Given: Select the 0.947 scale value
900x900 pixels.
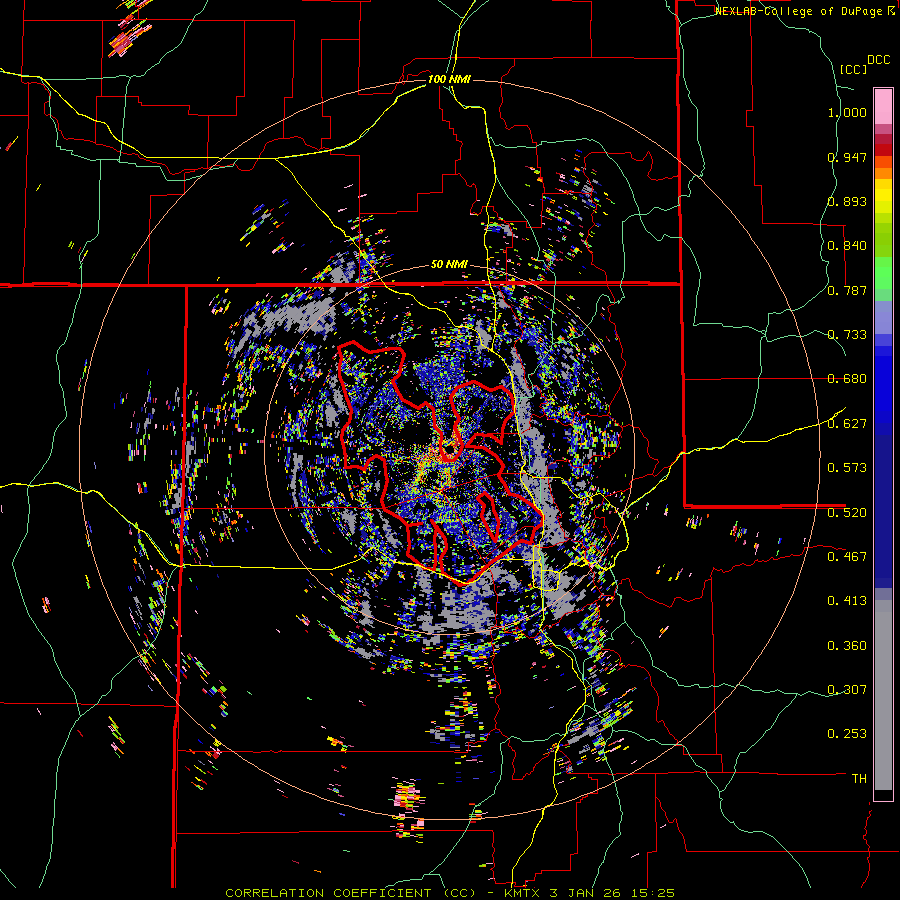Looking at the screenshot, I should 847,157.
